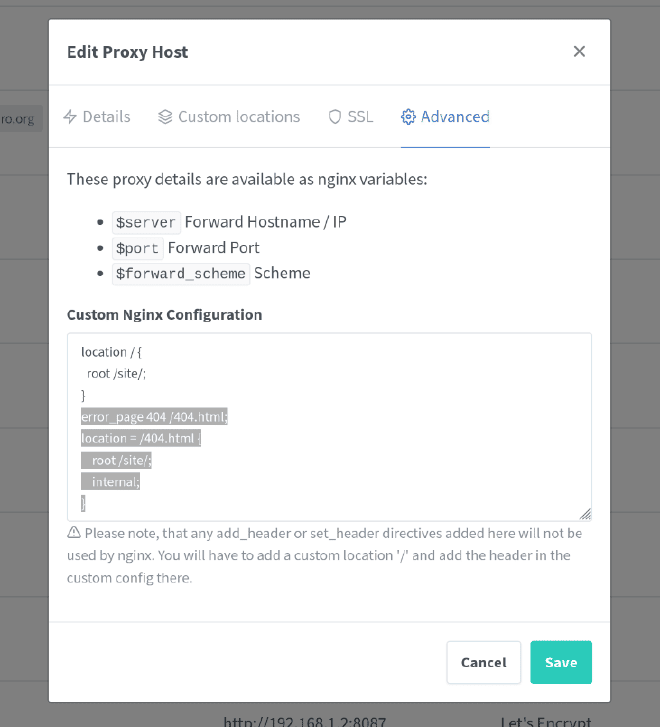The height and width of the screenshot is (727, 660).
Task: Click the $server variable code label
Action: tap(146, 223)
